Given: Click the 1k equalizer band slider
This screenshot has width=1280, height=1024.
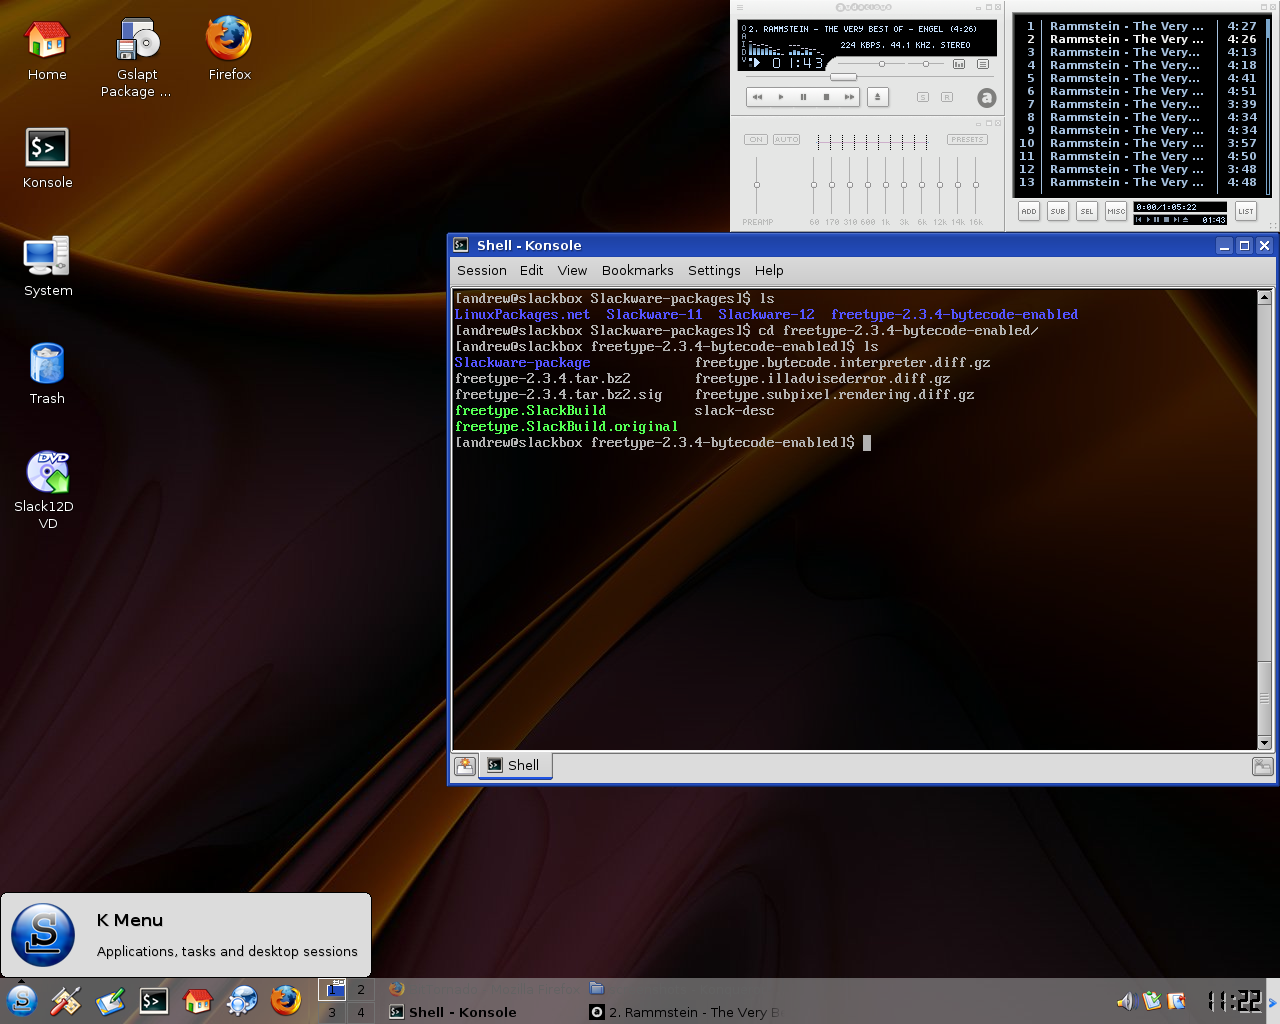Looking at the screenshot, I should (886, 185).
